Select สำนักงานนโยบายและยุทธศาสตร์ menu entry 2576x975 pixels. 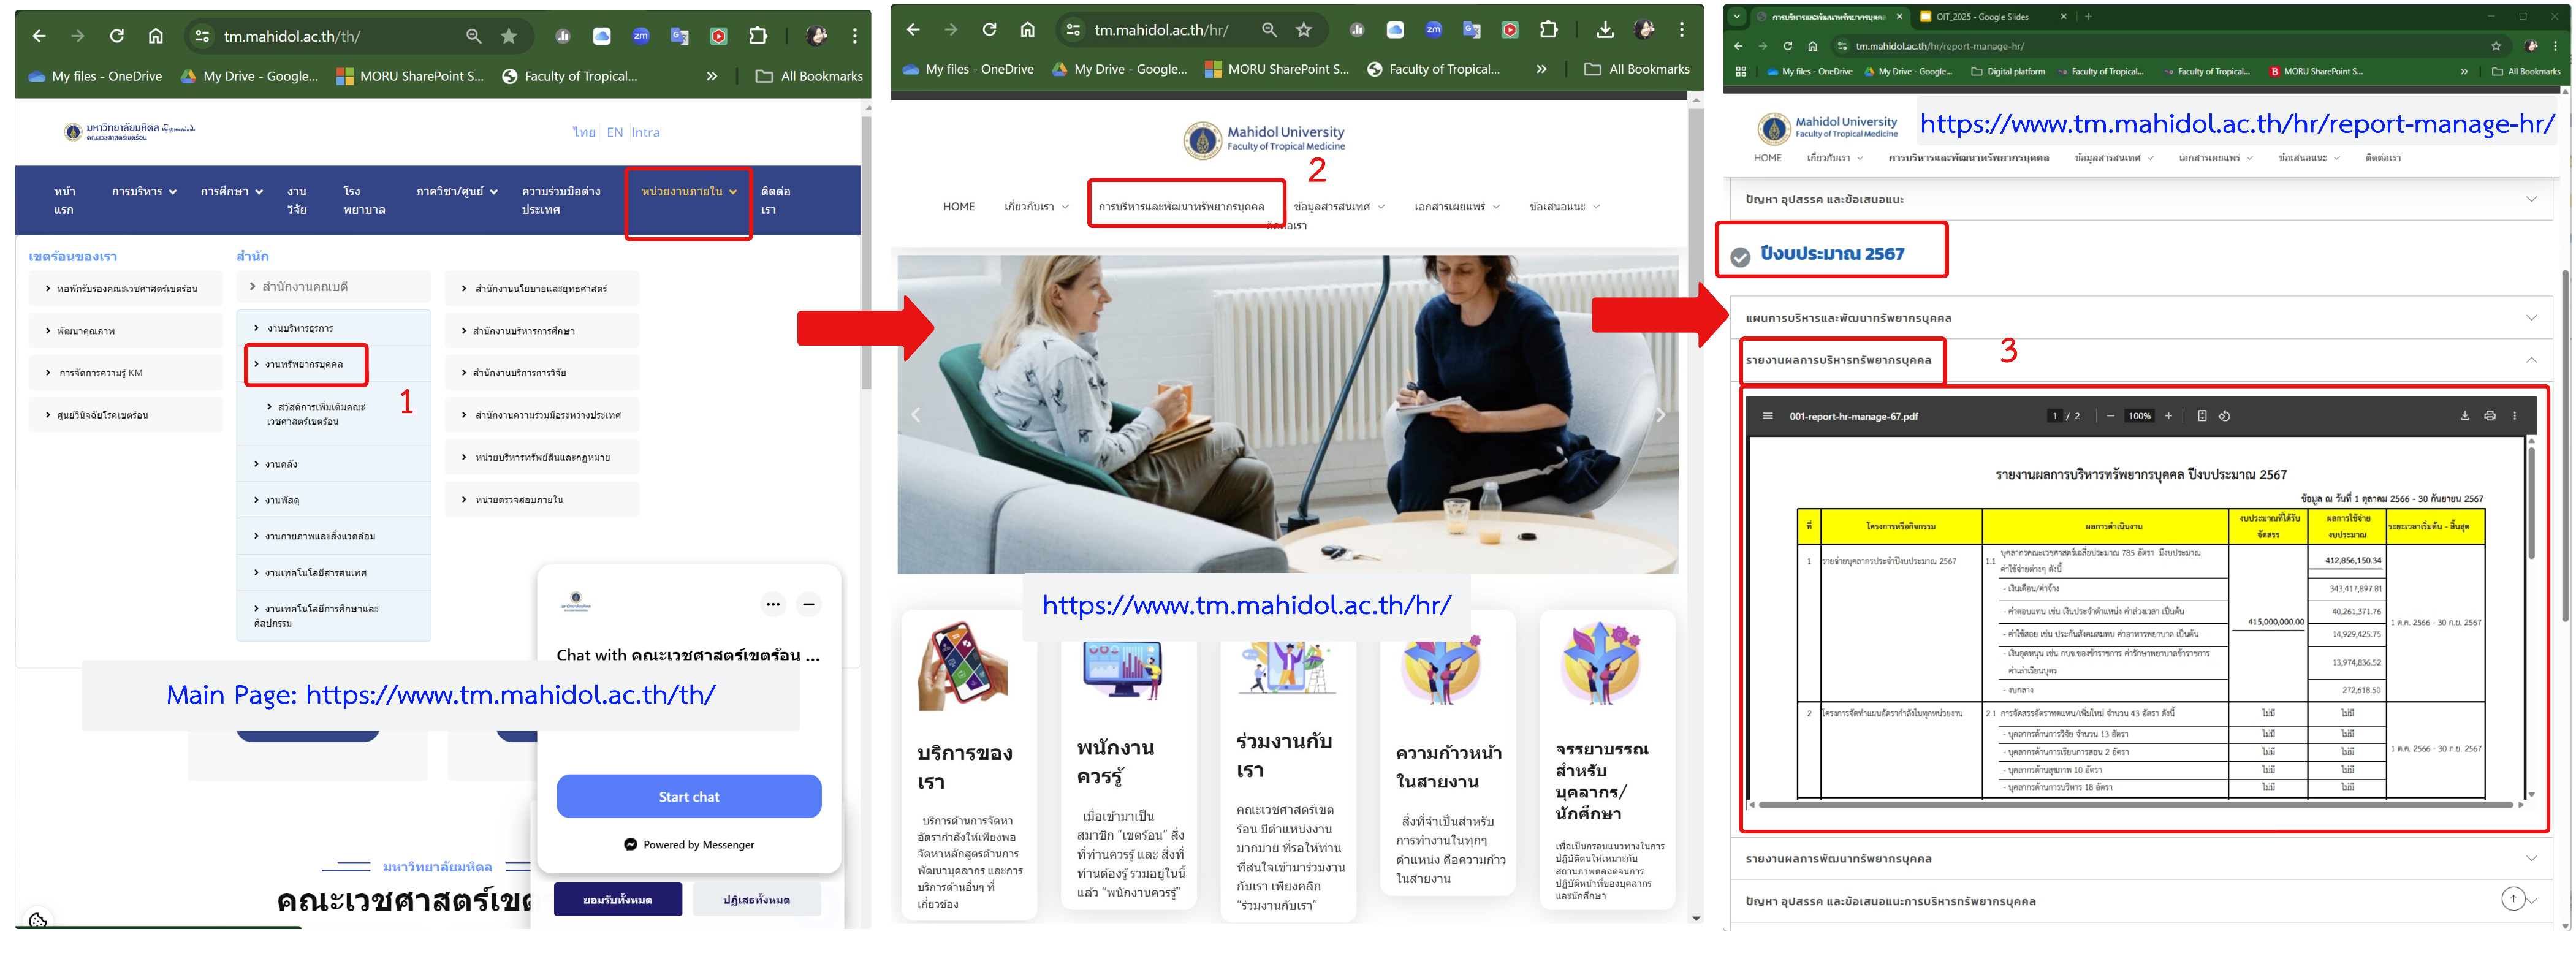[x=542, y=289]
